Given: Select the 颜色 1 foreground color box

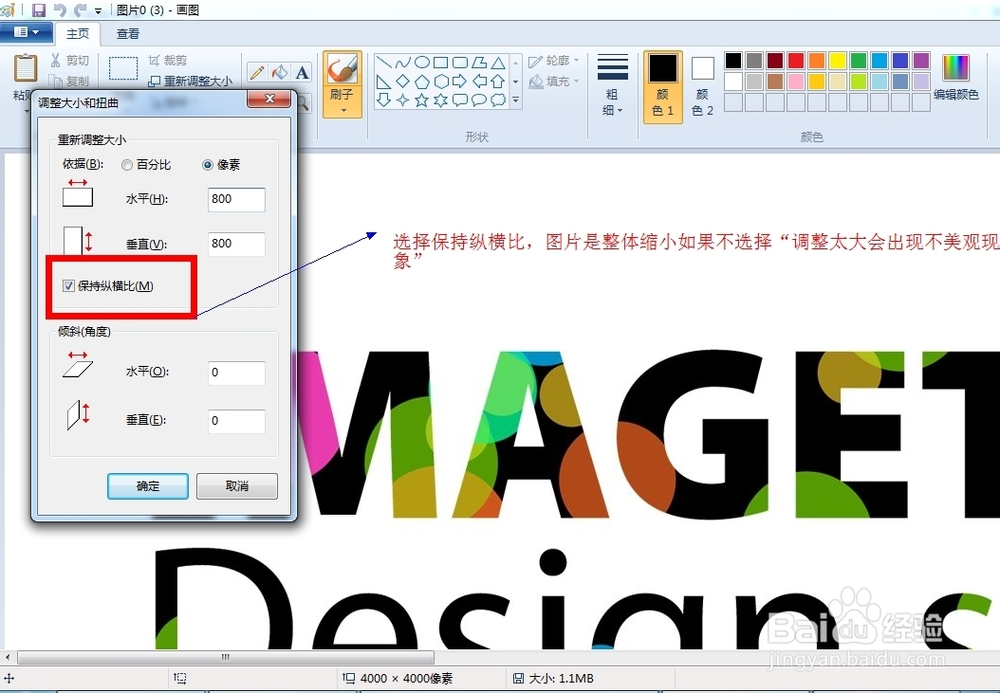Looking at the screenshot, I should click(x=663, y=86).
